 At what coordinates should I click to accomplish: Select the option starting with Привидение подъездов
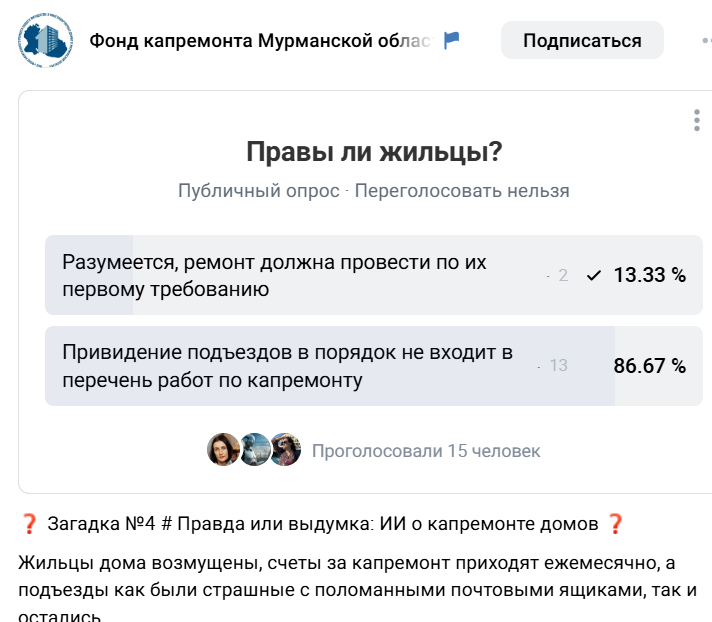coord(288,366)
